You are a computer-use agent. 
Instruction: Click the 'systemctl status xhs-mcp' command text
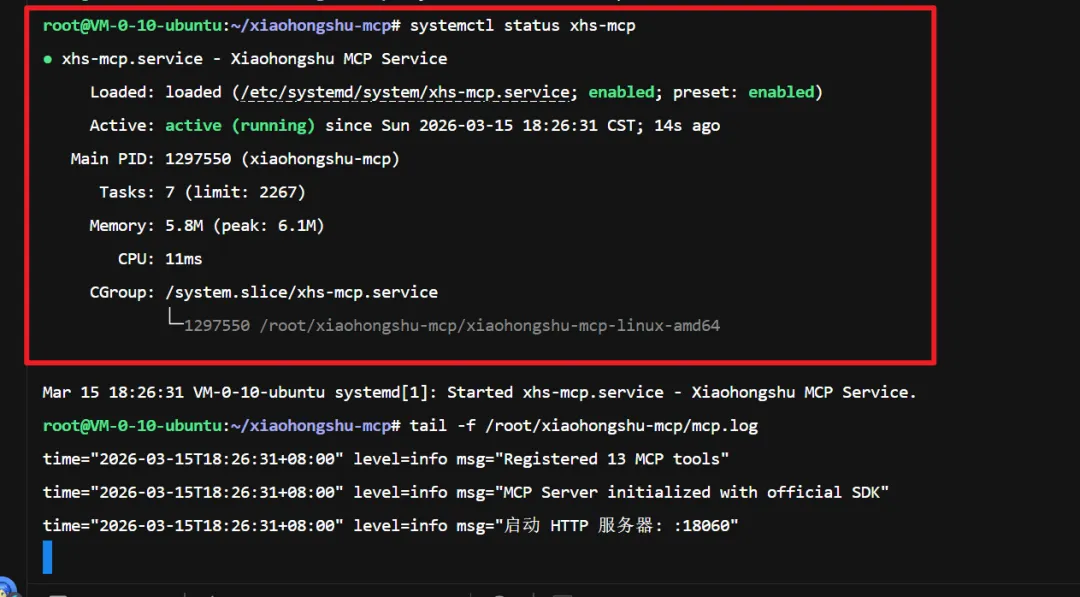522,26
